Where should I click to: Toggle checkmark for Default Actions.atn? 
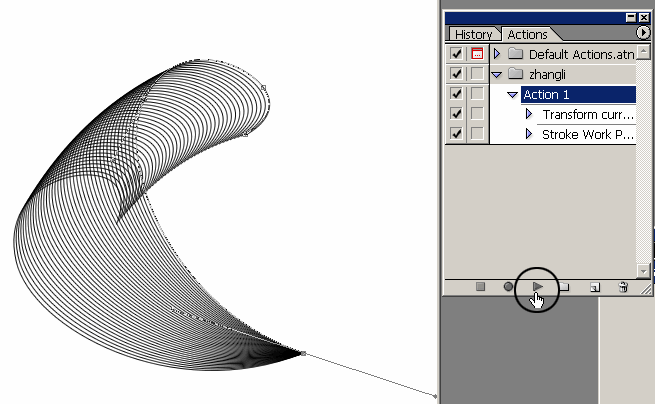click(456, 53)
